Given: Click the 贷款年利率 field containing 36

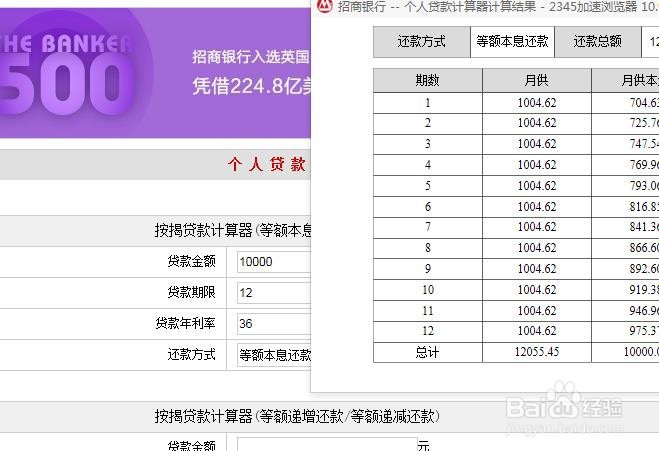Looking at the screenshot, I should (x=274, y=324).
